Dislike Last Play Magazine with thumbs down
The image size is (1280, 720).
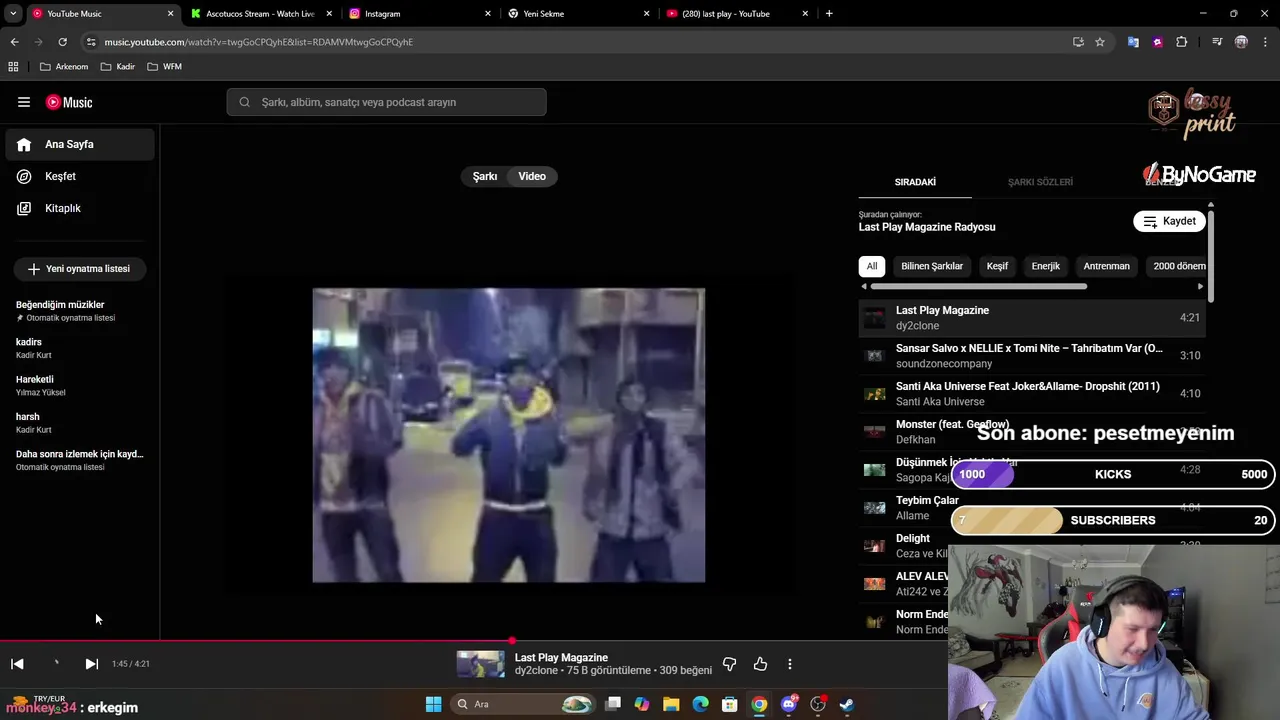729,664
